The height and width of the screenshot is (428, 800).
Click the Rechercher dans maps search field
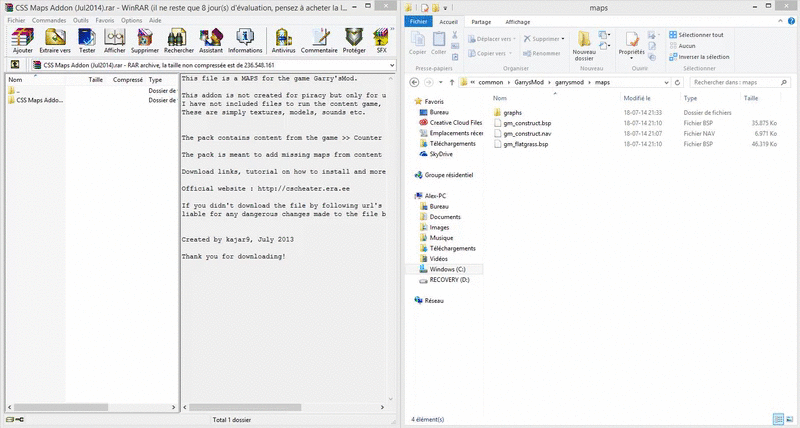click(739, 82)
